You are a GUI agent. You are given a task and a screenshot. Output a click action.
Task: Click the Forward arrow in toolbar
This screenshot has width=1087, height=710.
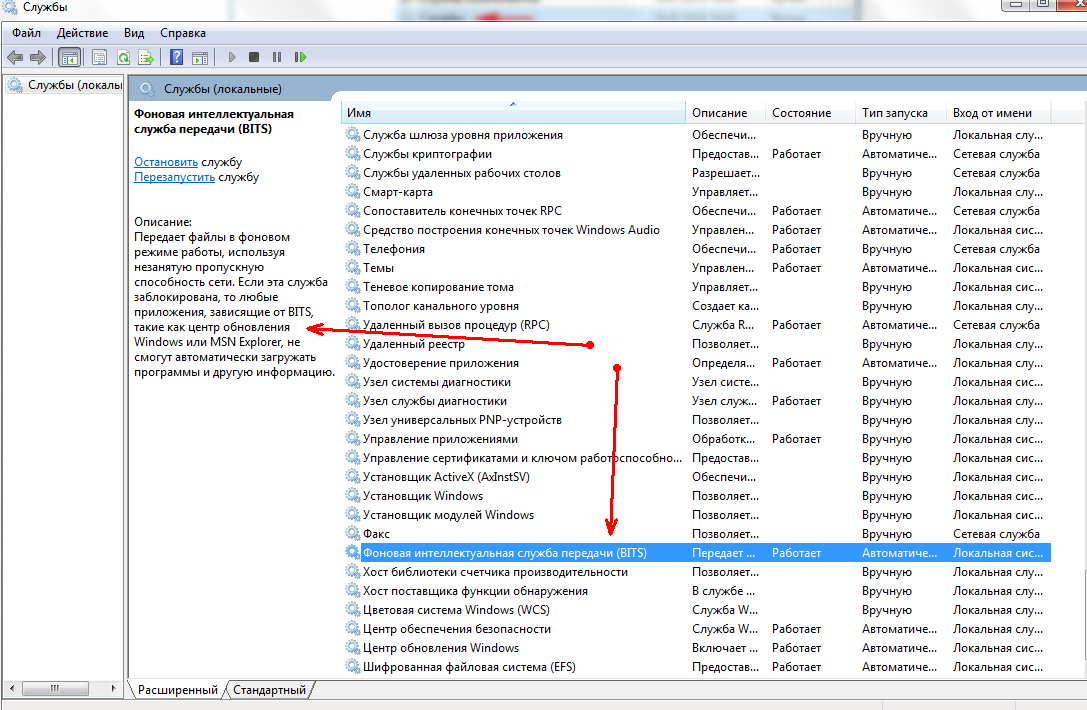[x=38, y=58]
